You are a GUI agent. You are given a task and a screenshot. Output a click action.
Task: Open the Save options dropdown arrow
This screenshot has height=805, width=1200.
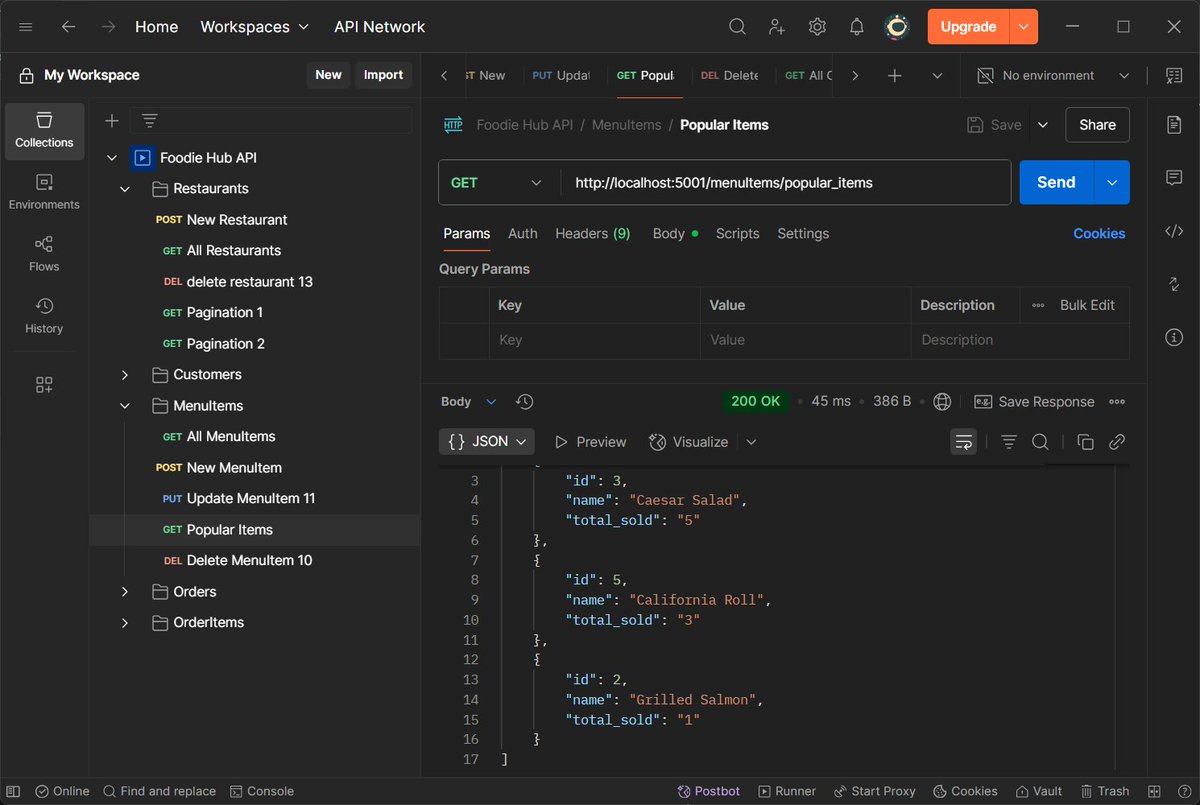(x=1042, y=125)
